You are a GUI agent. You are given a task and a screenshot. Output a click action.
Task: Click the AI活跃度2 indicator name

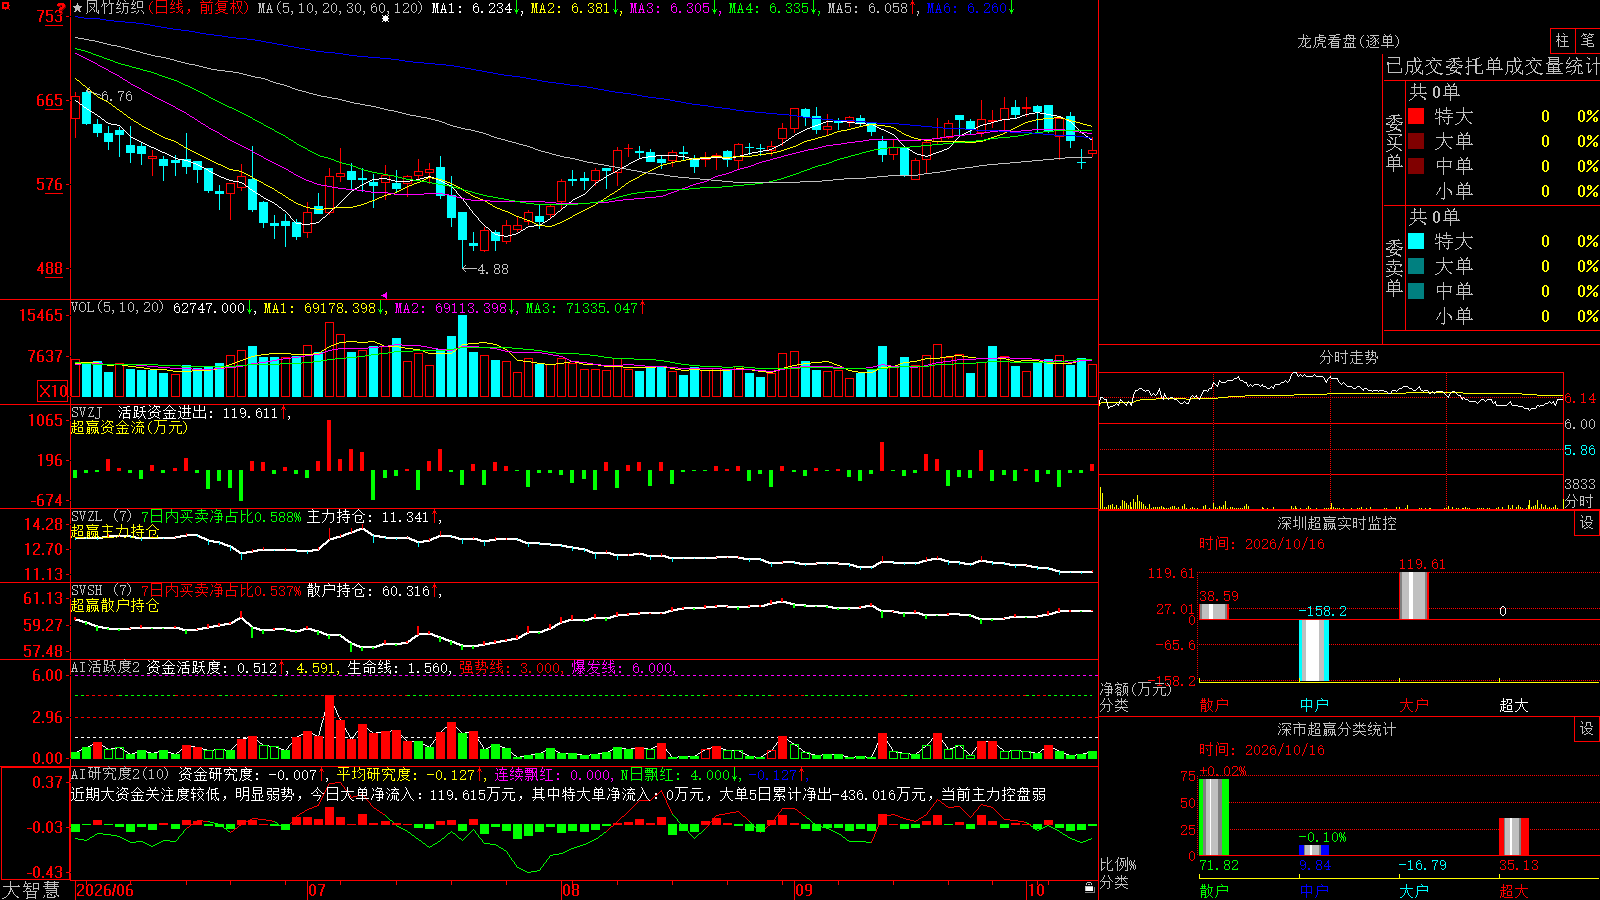tap(106, 667)
